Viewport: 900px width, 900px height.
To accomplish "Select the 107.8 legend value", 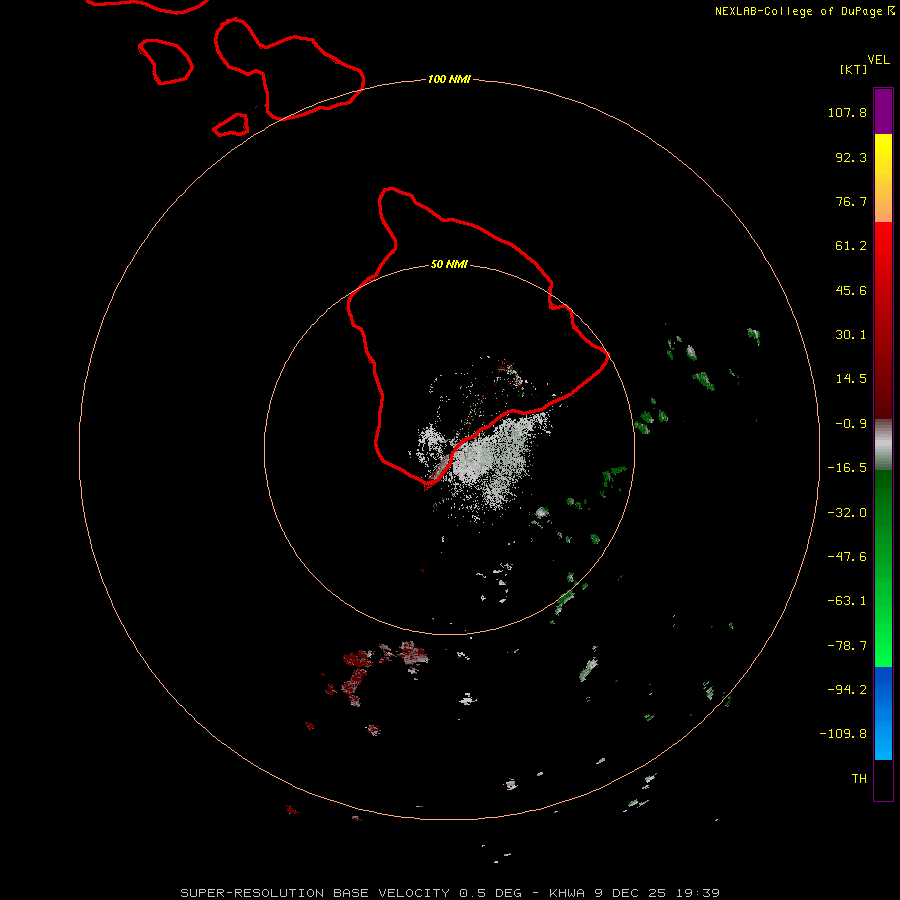I will [847, 112].
